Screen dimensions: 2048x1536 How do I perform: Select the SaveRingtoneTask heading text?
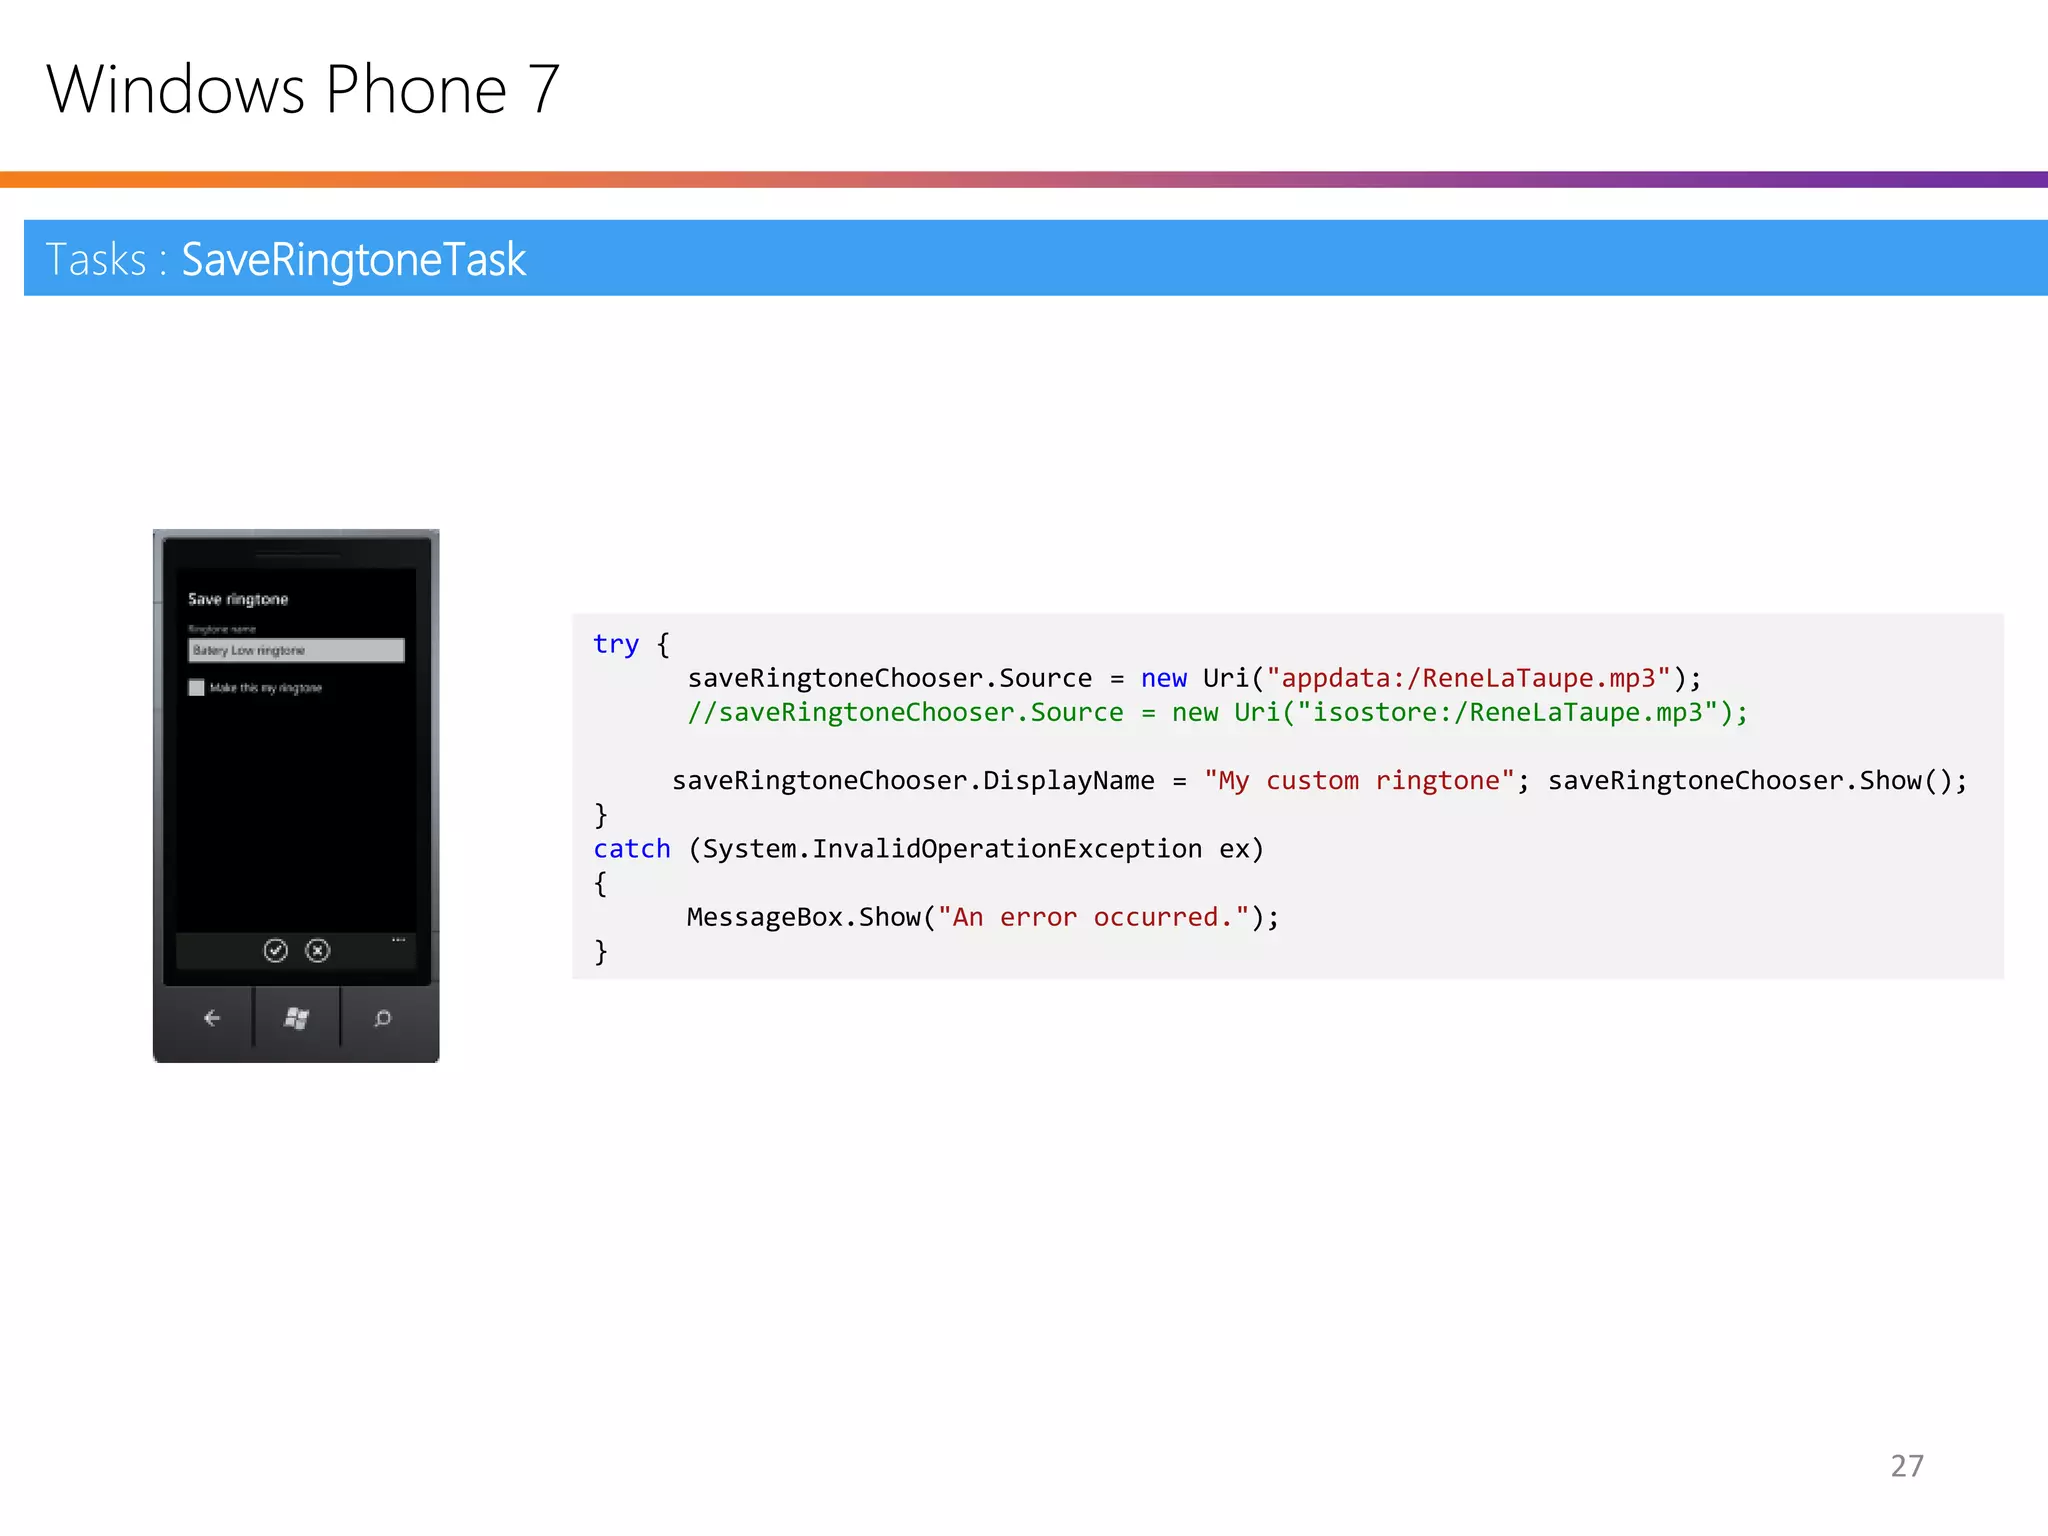pos(353,260)
